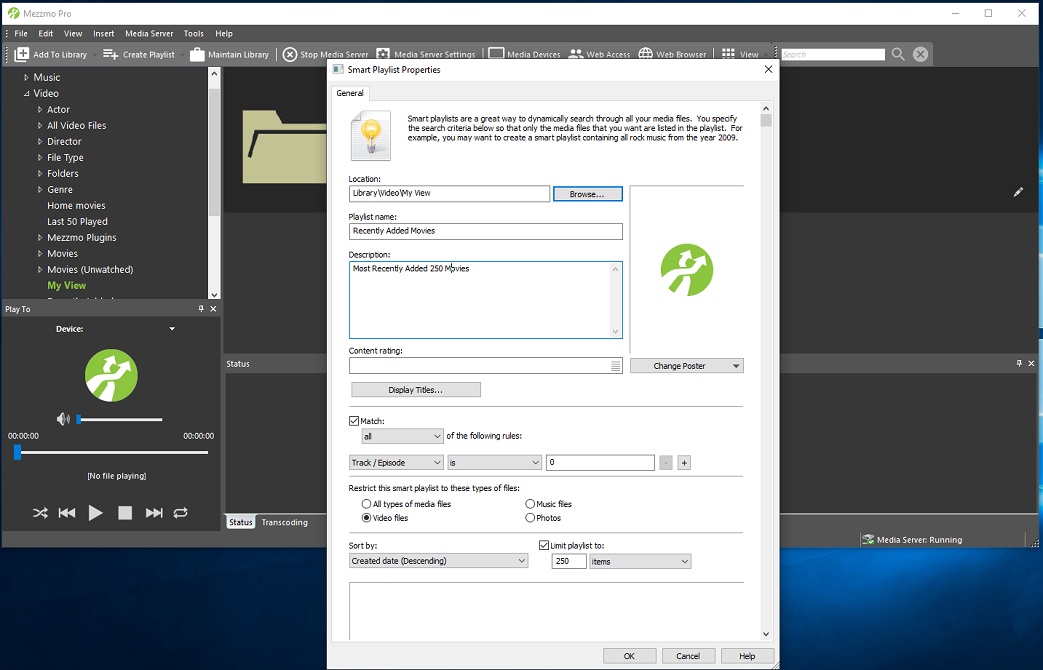Click the Mezzmo poster thumbnail in dialog
1043x670 pixels.
coord(686,269)
